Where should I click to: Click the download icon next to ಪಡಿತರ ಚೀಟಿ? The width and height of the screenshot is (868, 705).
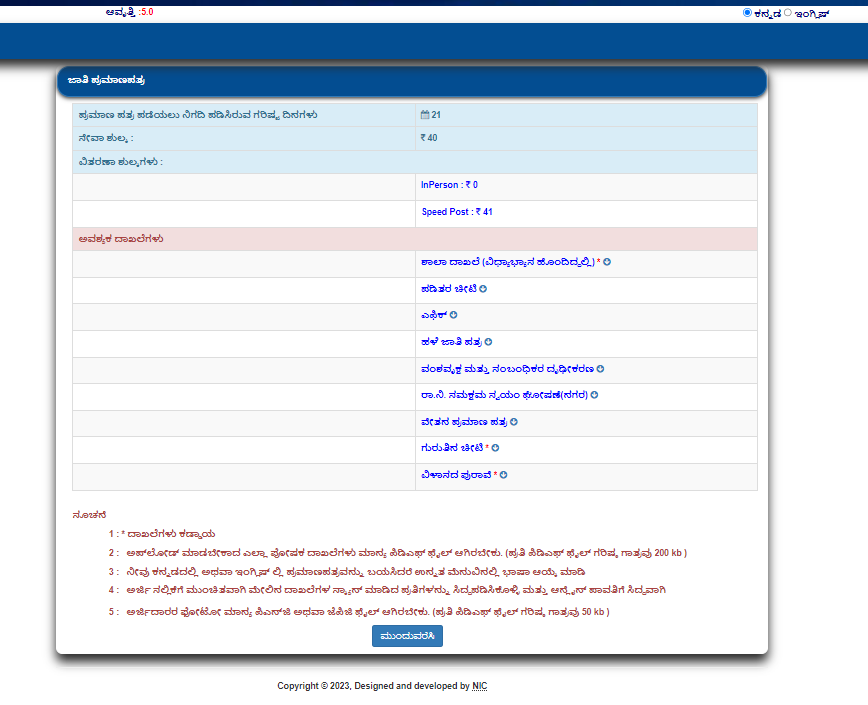[483, 289]
